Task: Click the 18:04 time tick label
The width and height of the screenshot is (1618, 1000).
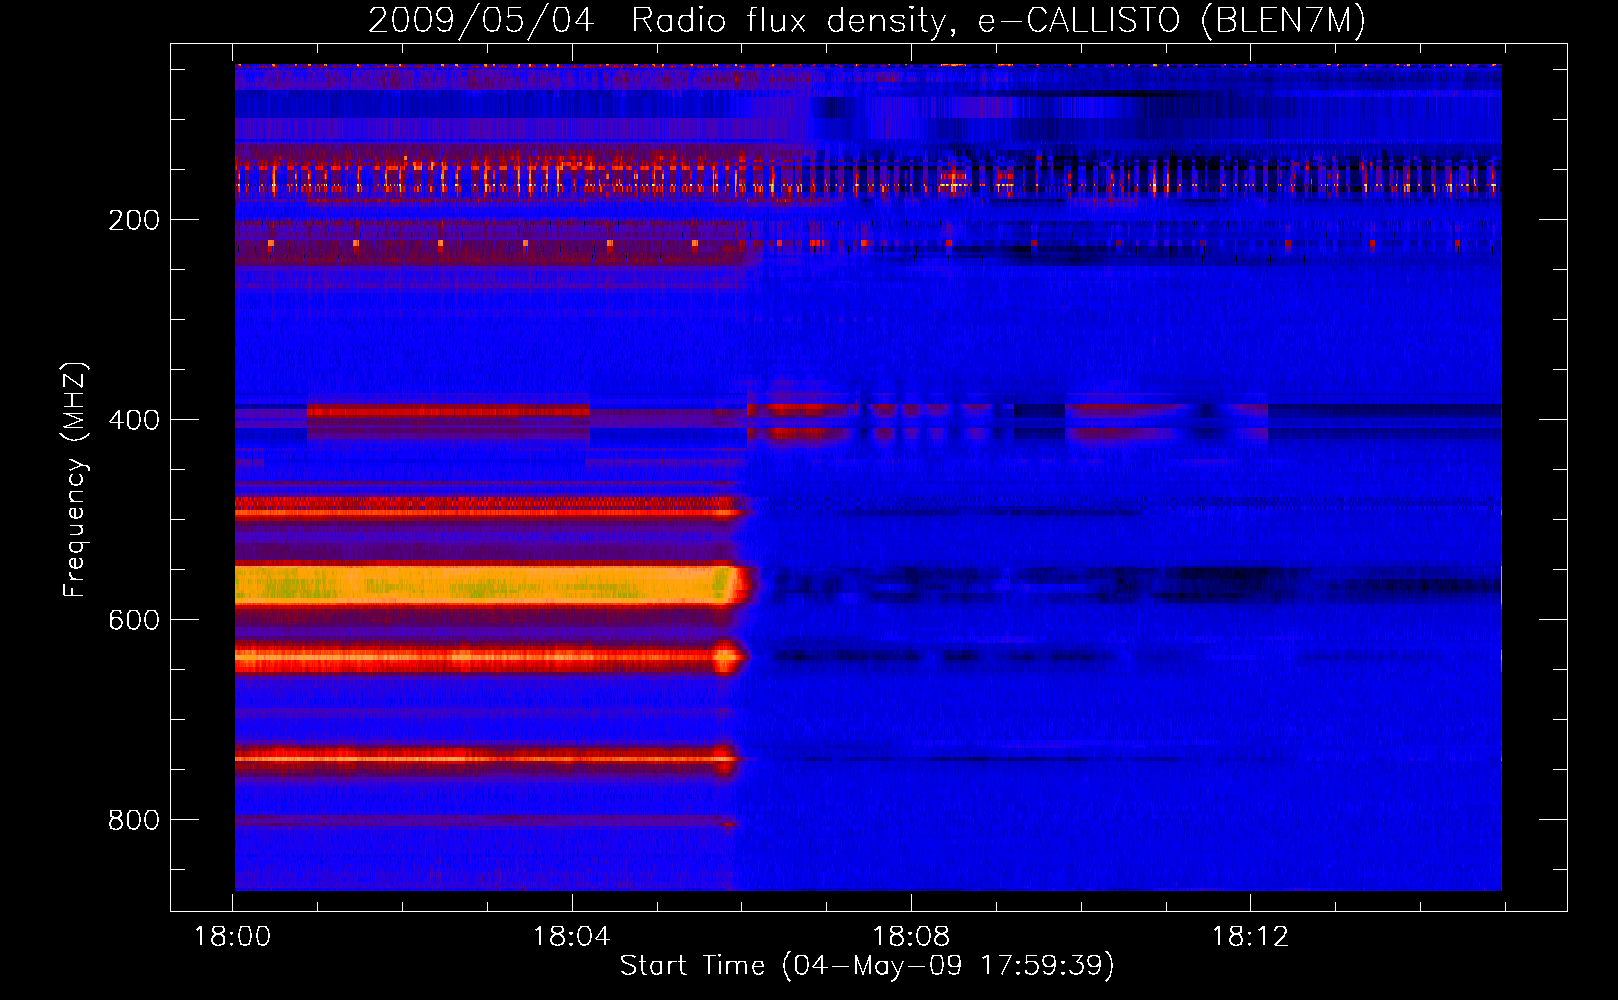Action: tap(572, 937)
